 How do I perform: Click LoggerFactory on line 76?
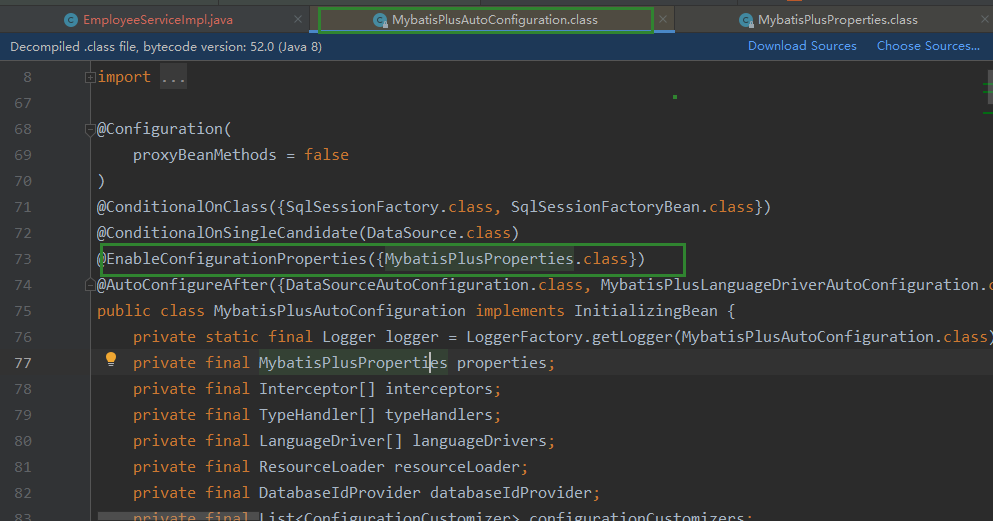tap(524, 337)
